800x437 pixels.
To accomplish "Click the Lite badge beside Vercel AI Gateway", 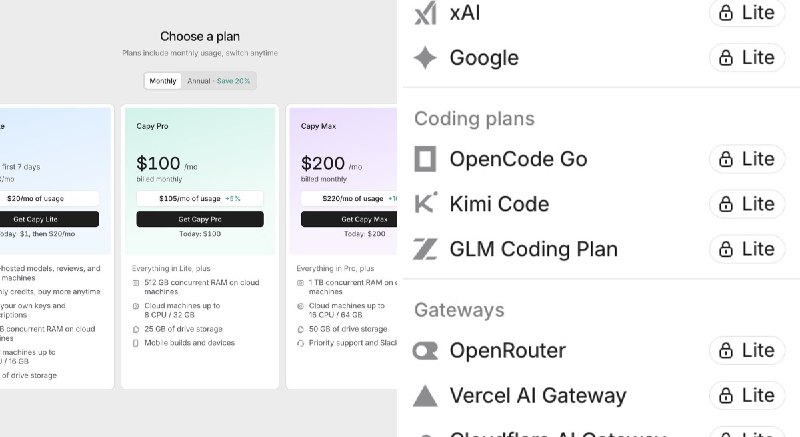I will [x=747, y=396].
